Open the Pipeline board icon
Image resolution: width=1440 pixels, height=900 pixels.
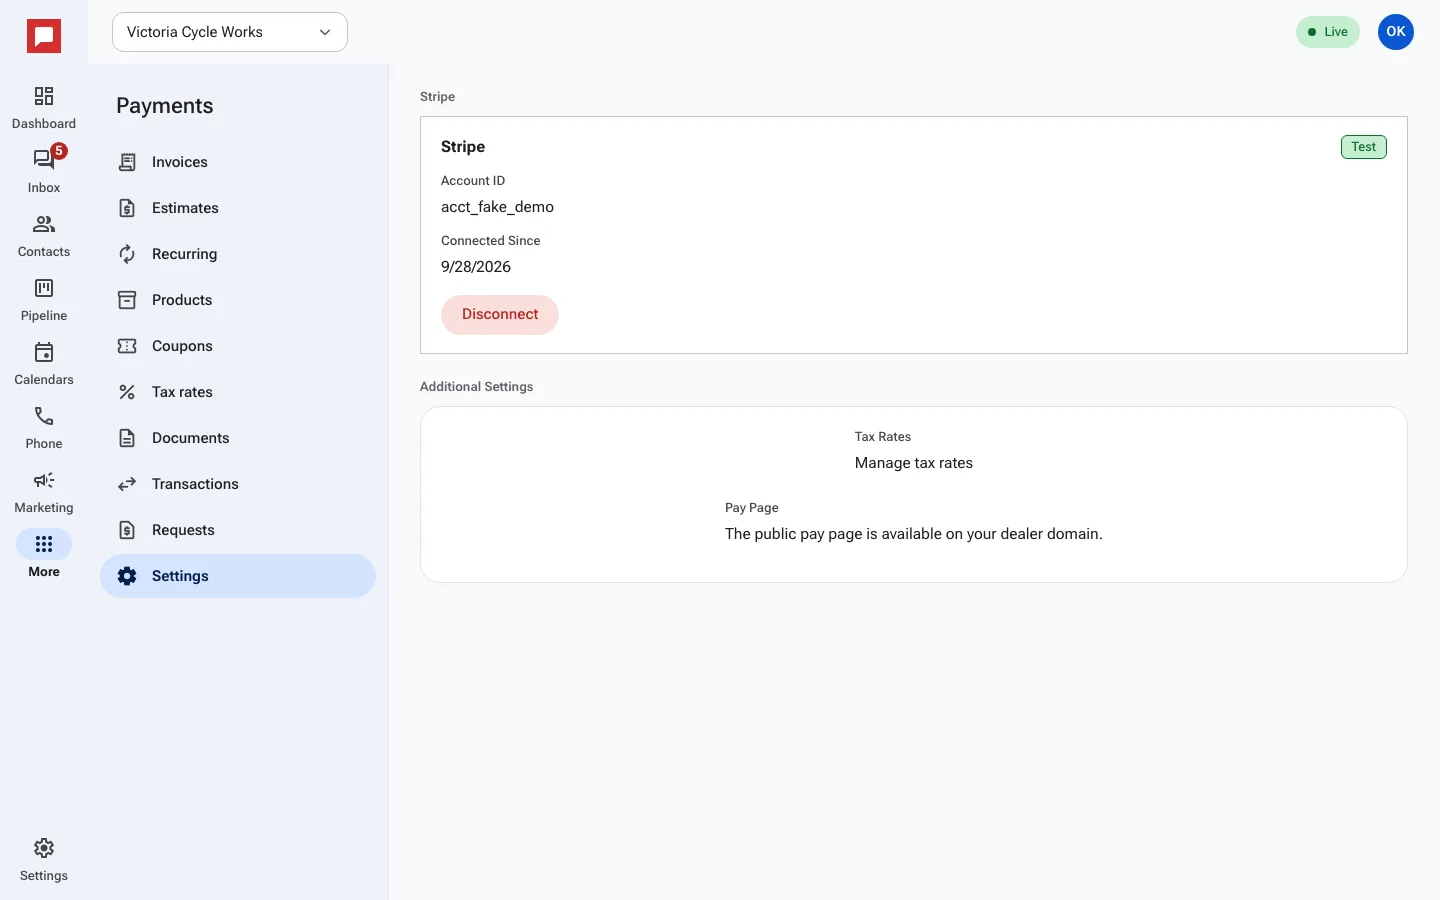[44, 288]
